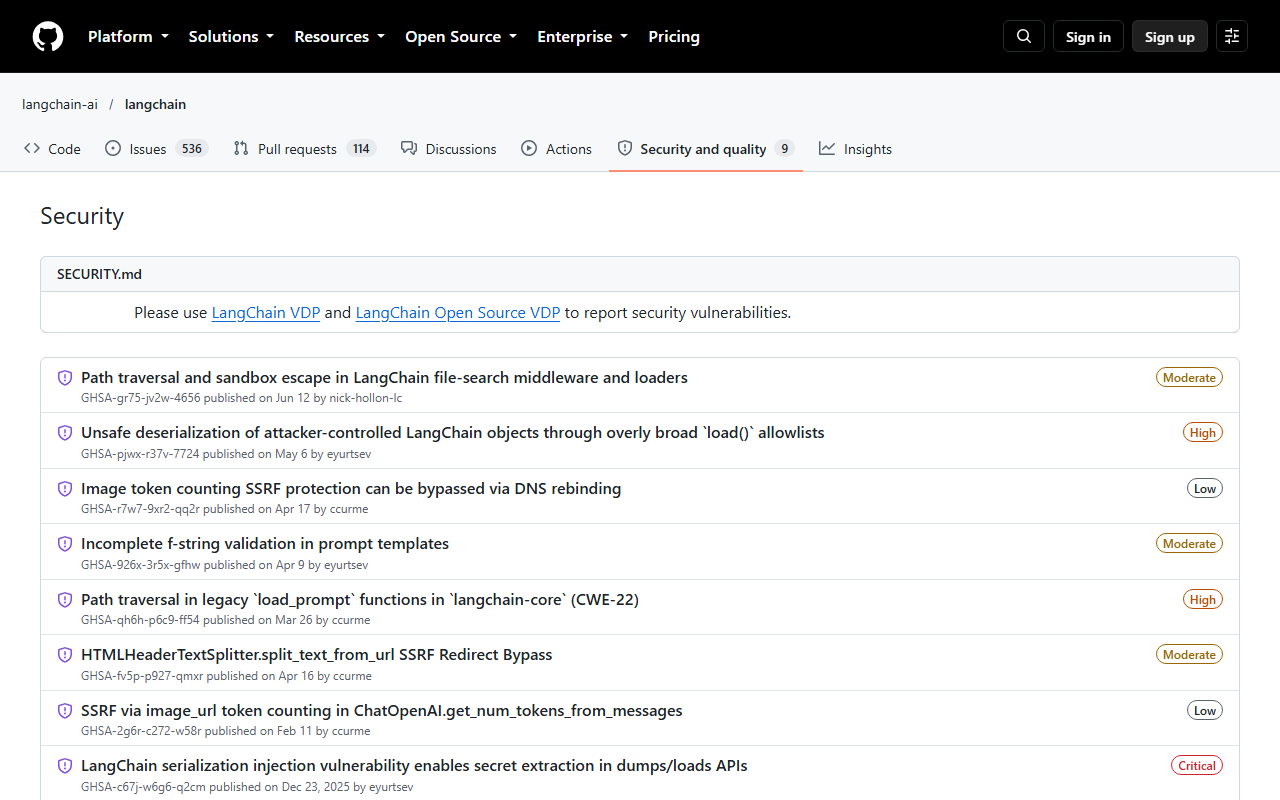Expand the Enterprise dropdown menu
This screenshot has height=800, width=1280.
click(x=582, y=36)
